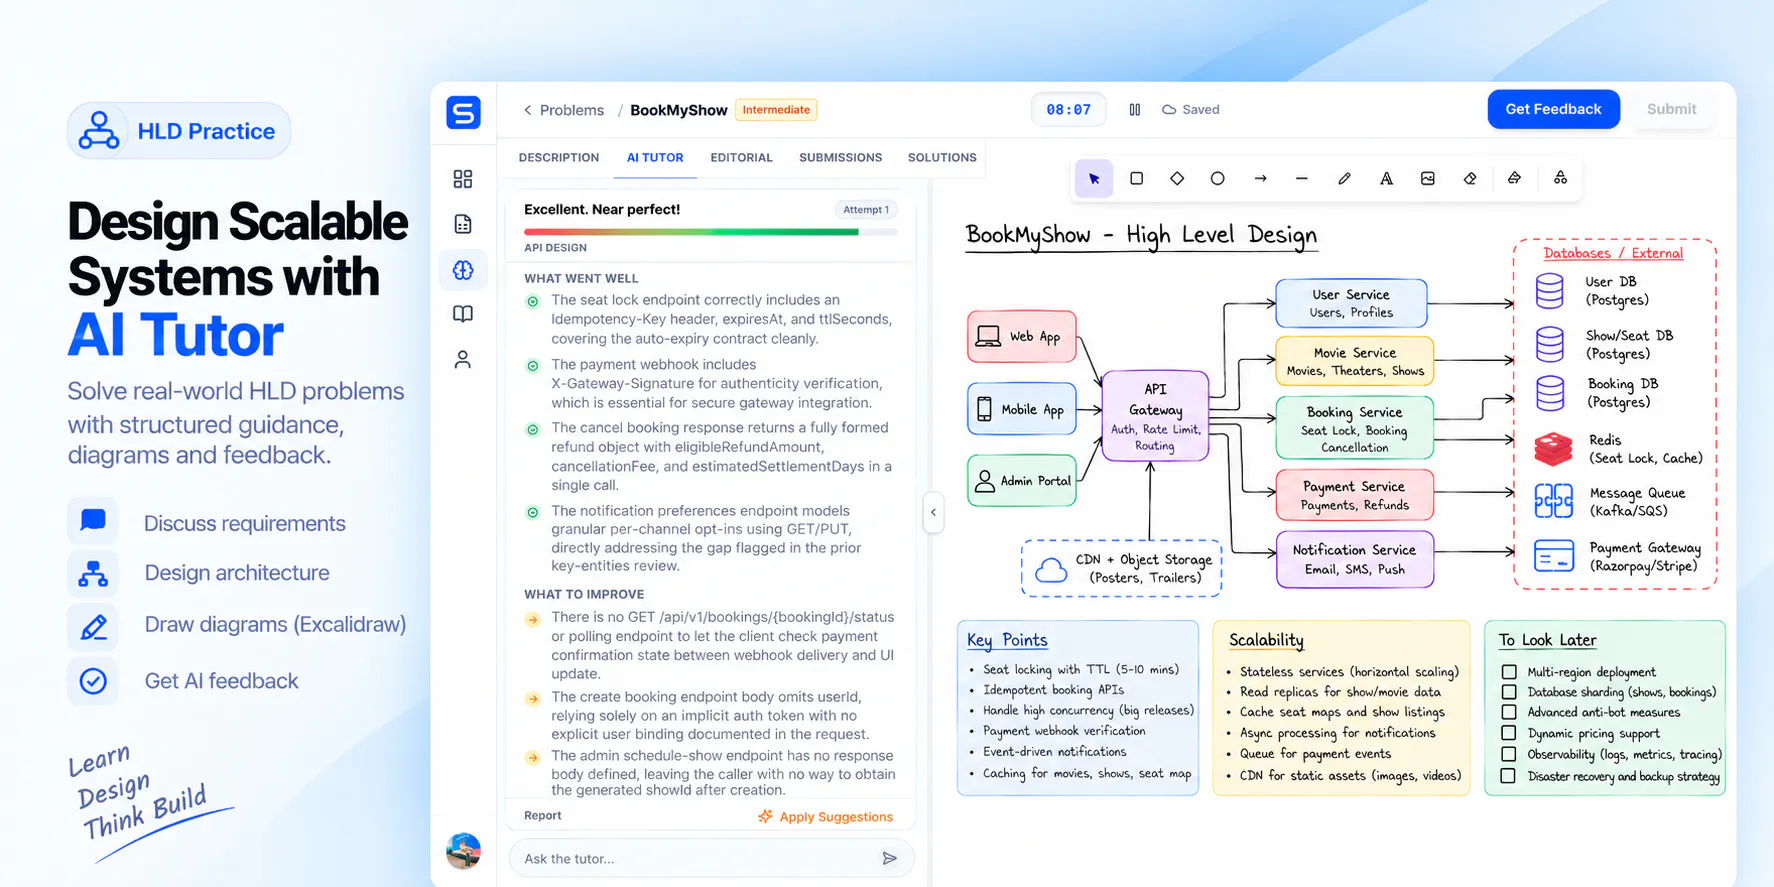Click the tool icon between eraser and shapes library

click(1514, 178)
